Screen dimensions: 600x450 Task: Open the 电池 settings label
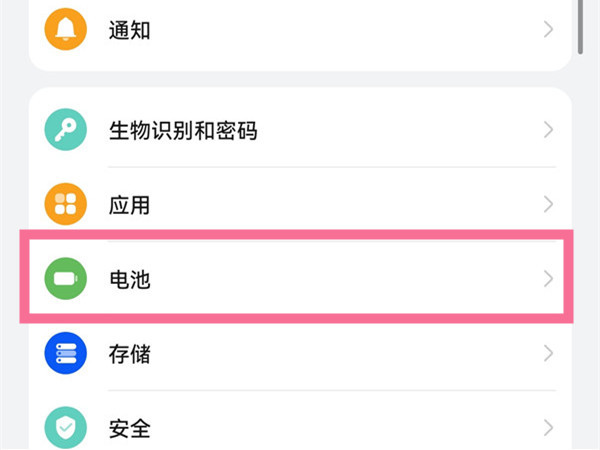(x=129, y=279)
